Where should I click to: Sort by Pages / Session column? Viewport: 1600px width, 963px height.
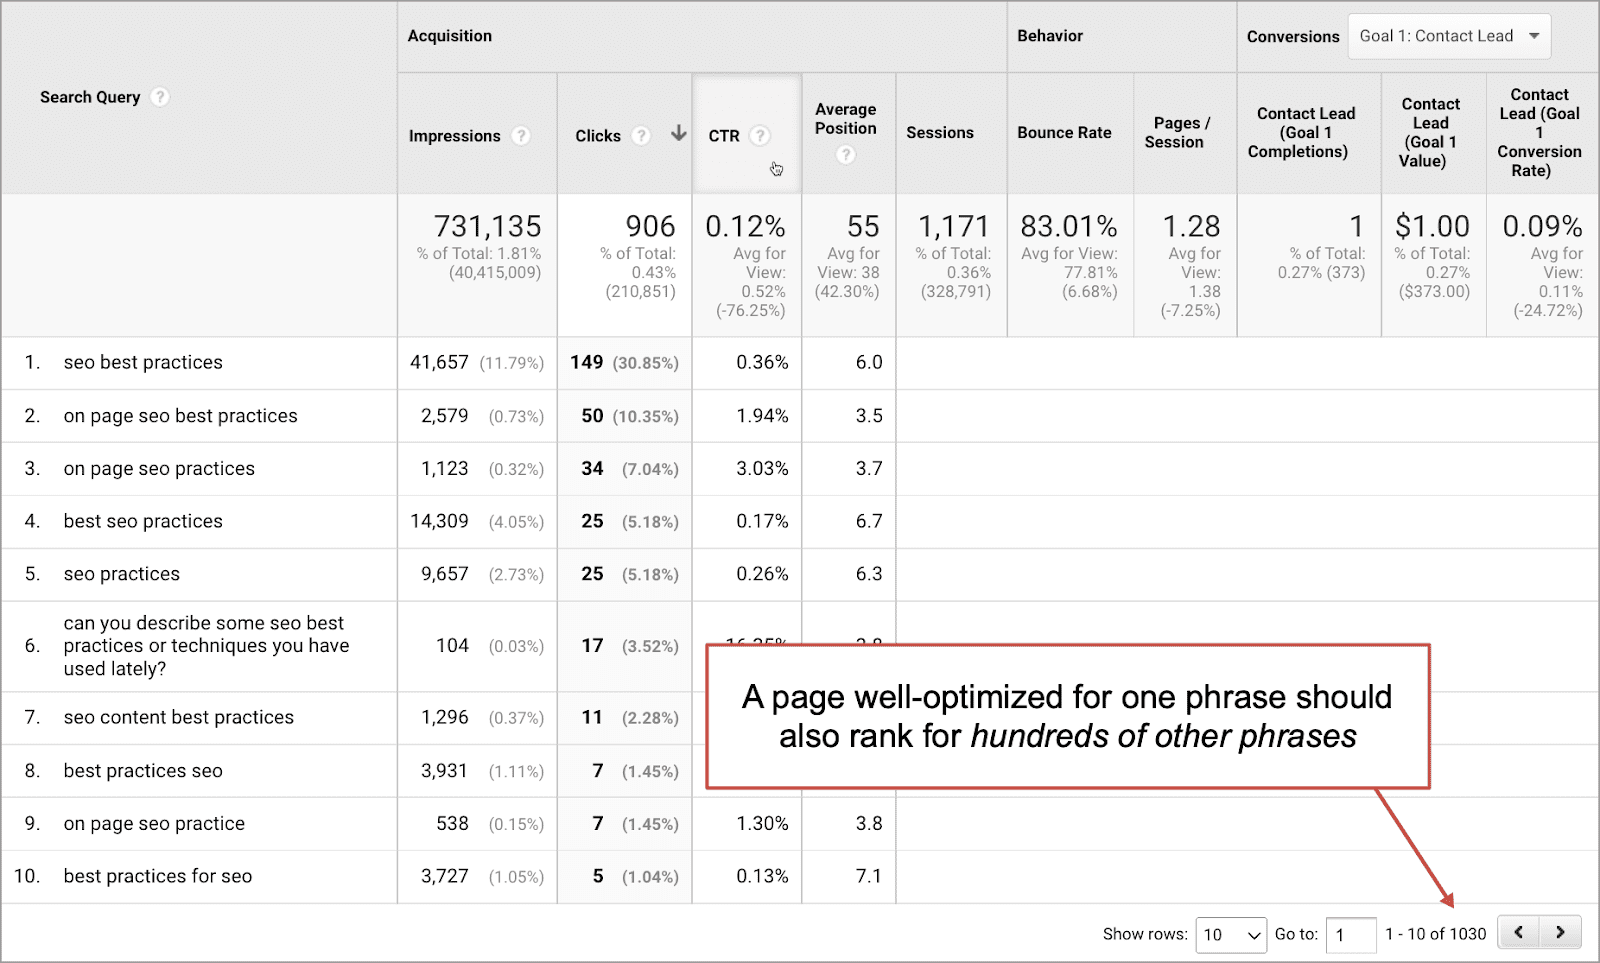click(x=1177, y=132)
